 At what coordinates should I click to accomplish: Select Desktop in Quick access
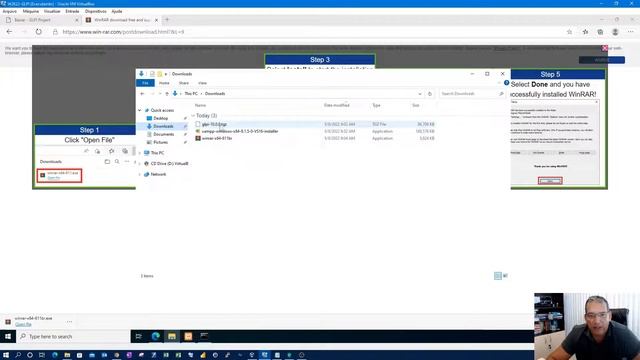[x=161, y=118]
